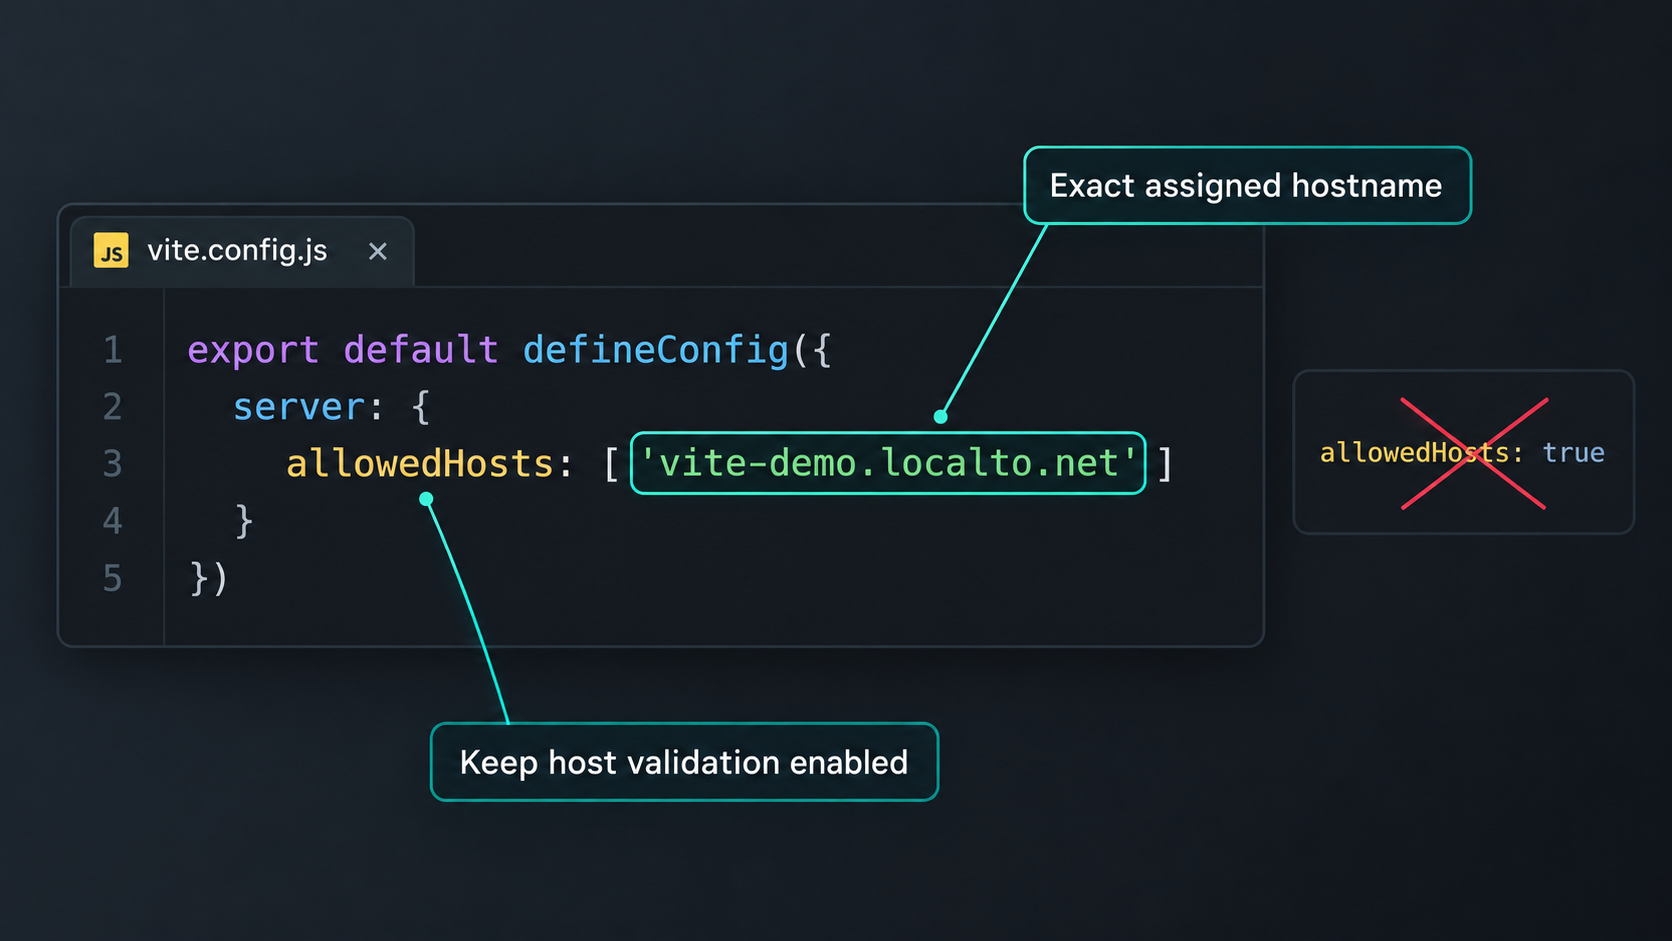Close the vite.config.js tab
The height and width of the screenshot is (941, 1672).
pyautogui.click(x=377, y=251)
